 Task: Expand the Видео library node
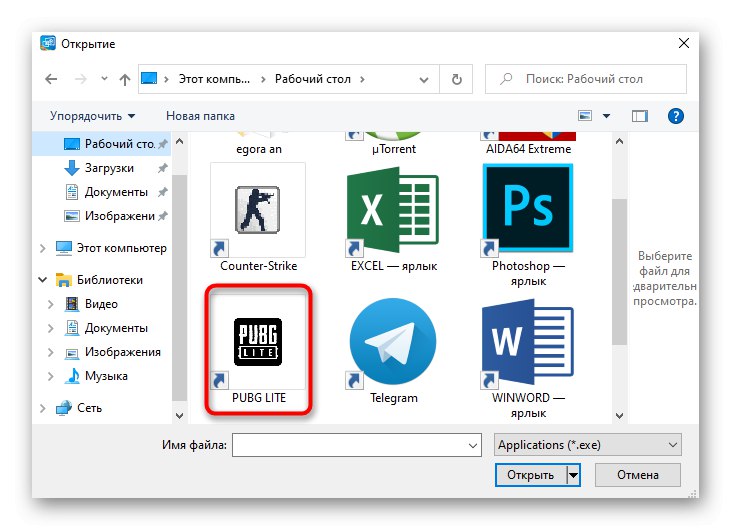pyautogui.click(x=51, y=304)
